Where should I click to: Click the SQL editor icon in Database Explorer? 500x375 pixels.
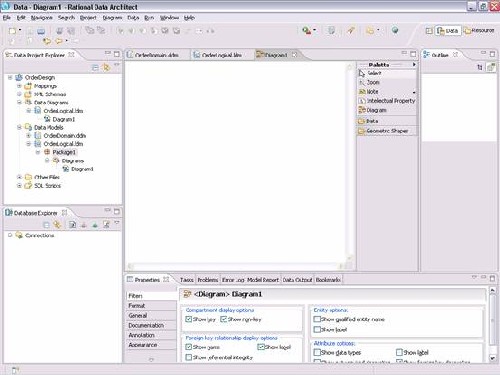click(106, 225)
